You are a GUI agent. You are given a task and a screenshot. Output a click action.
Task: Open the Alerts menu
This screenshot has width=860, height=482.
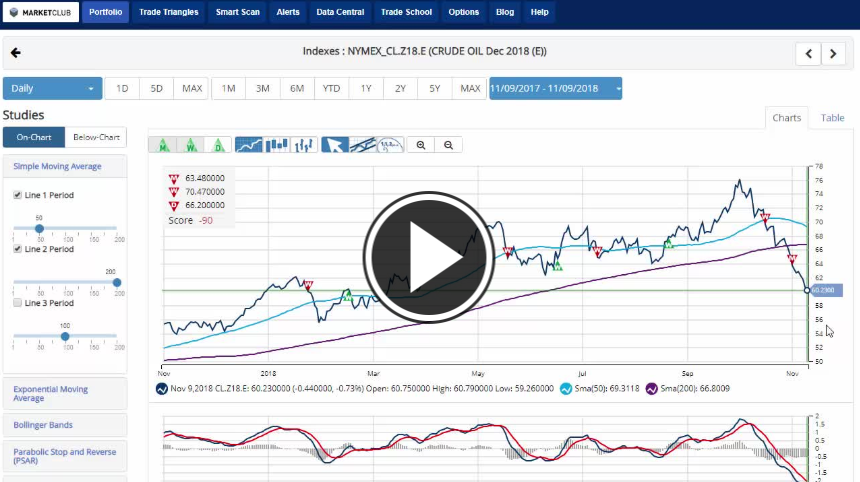tap(288, 12)
